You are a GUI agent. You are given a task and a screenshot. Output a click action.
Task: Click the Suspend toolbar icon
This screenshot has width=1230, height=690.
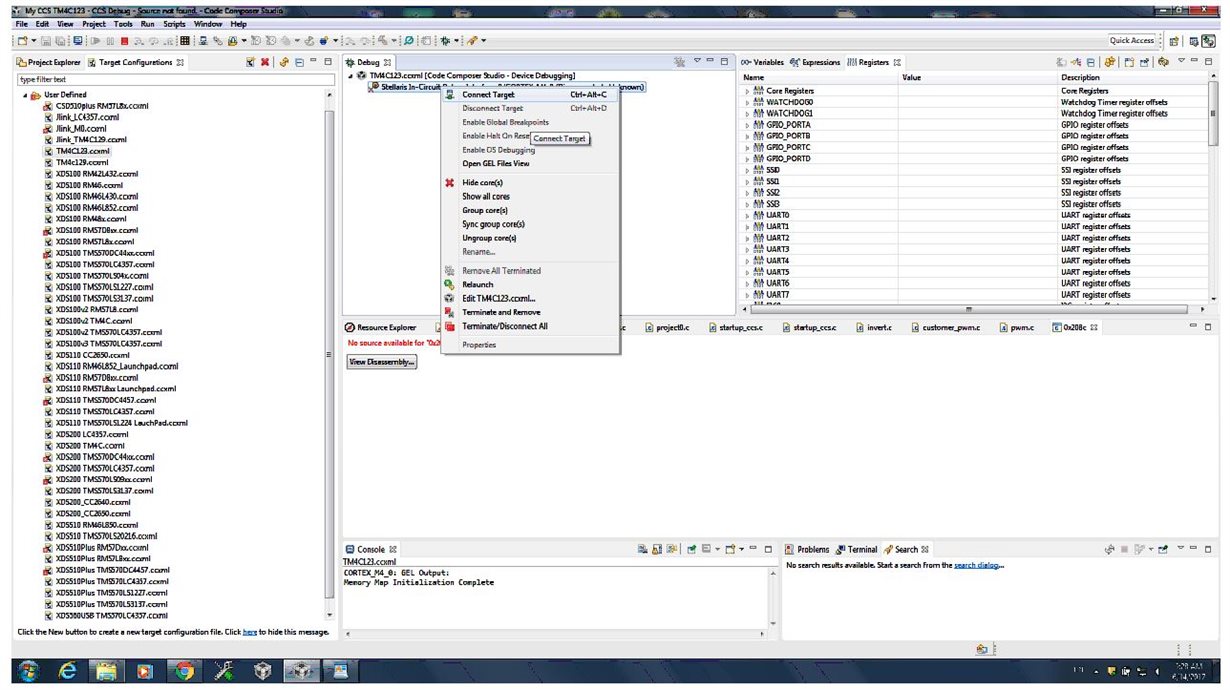point(111,40)
